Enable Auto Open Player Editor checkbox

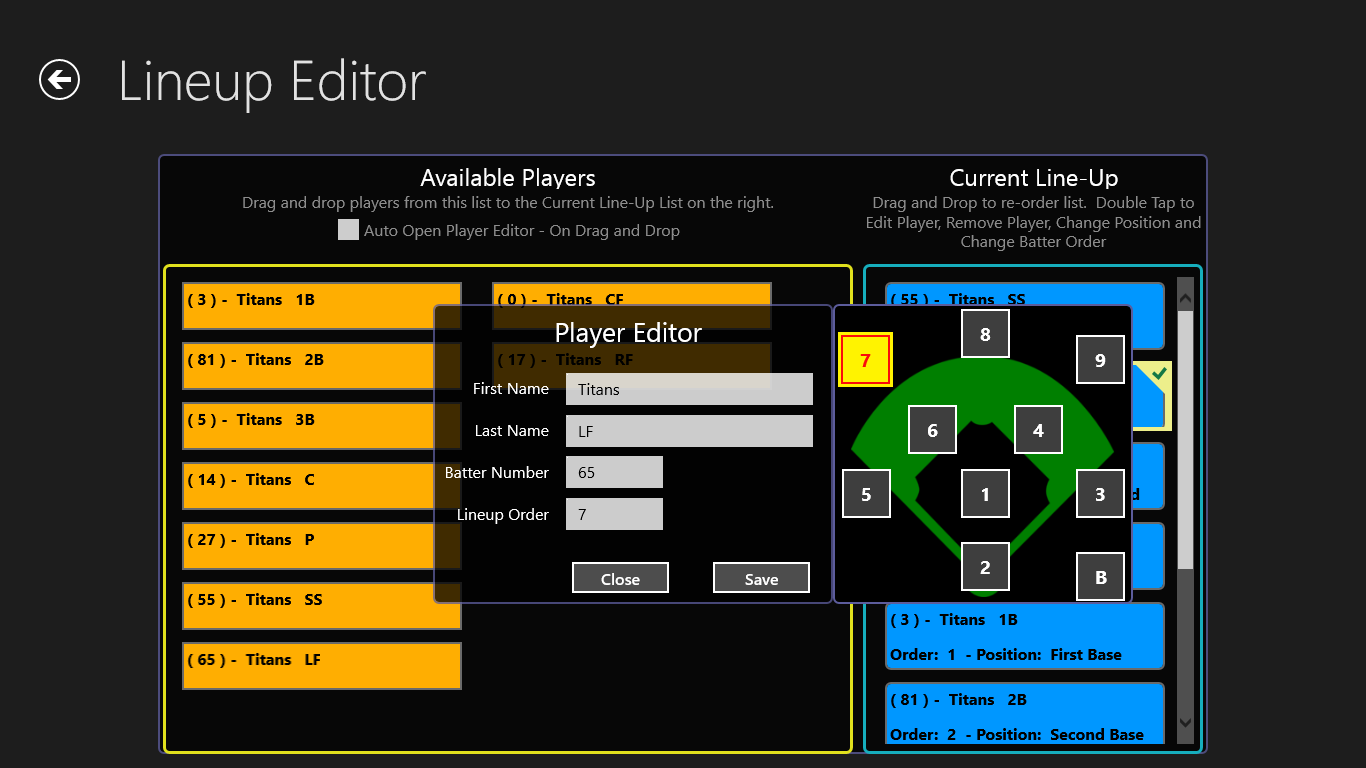(x=348, y=230)
